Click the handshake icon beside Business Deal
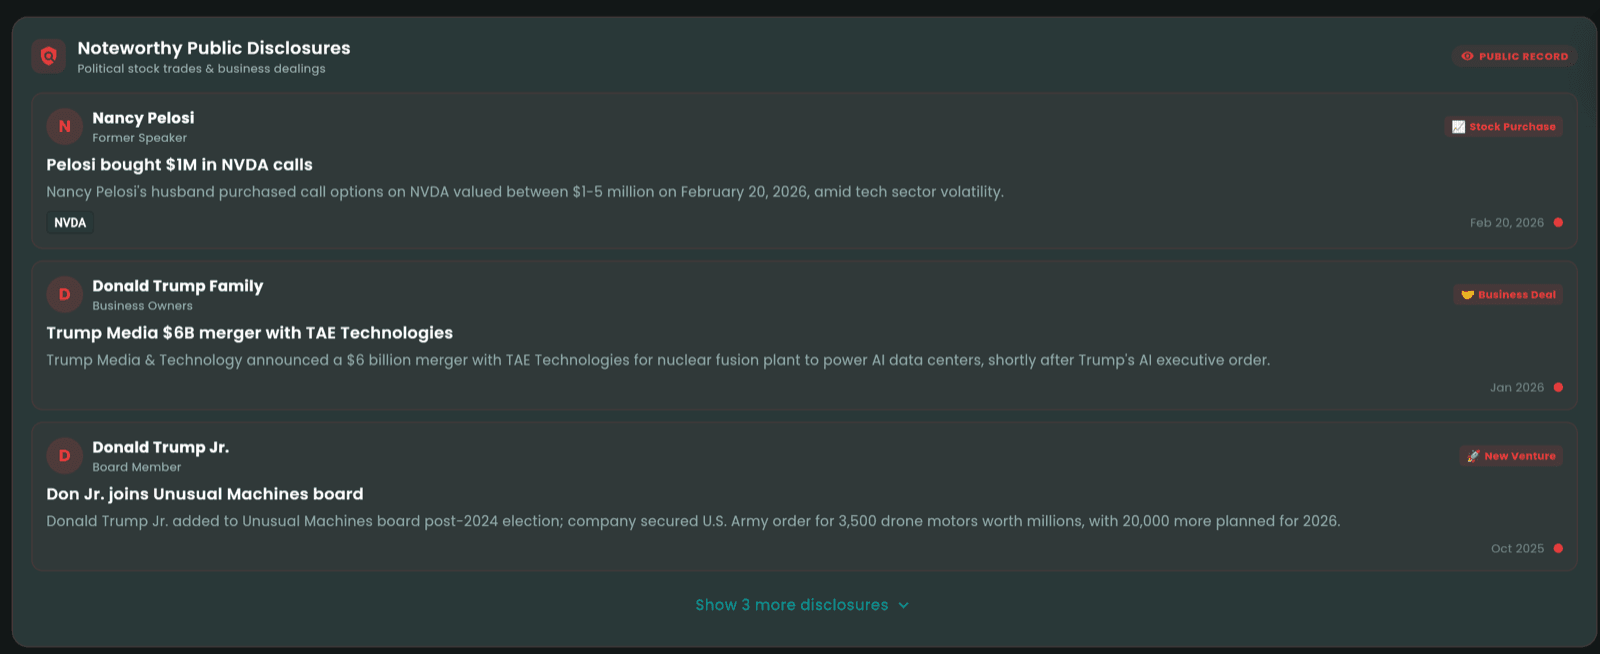This screenshot has width=1600, height=654. point(1467,295)
